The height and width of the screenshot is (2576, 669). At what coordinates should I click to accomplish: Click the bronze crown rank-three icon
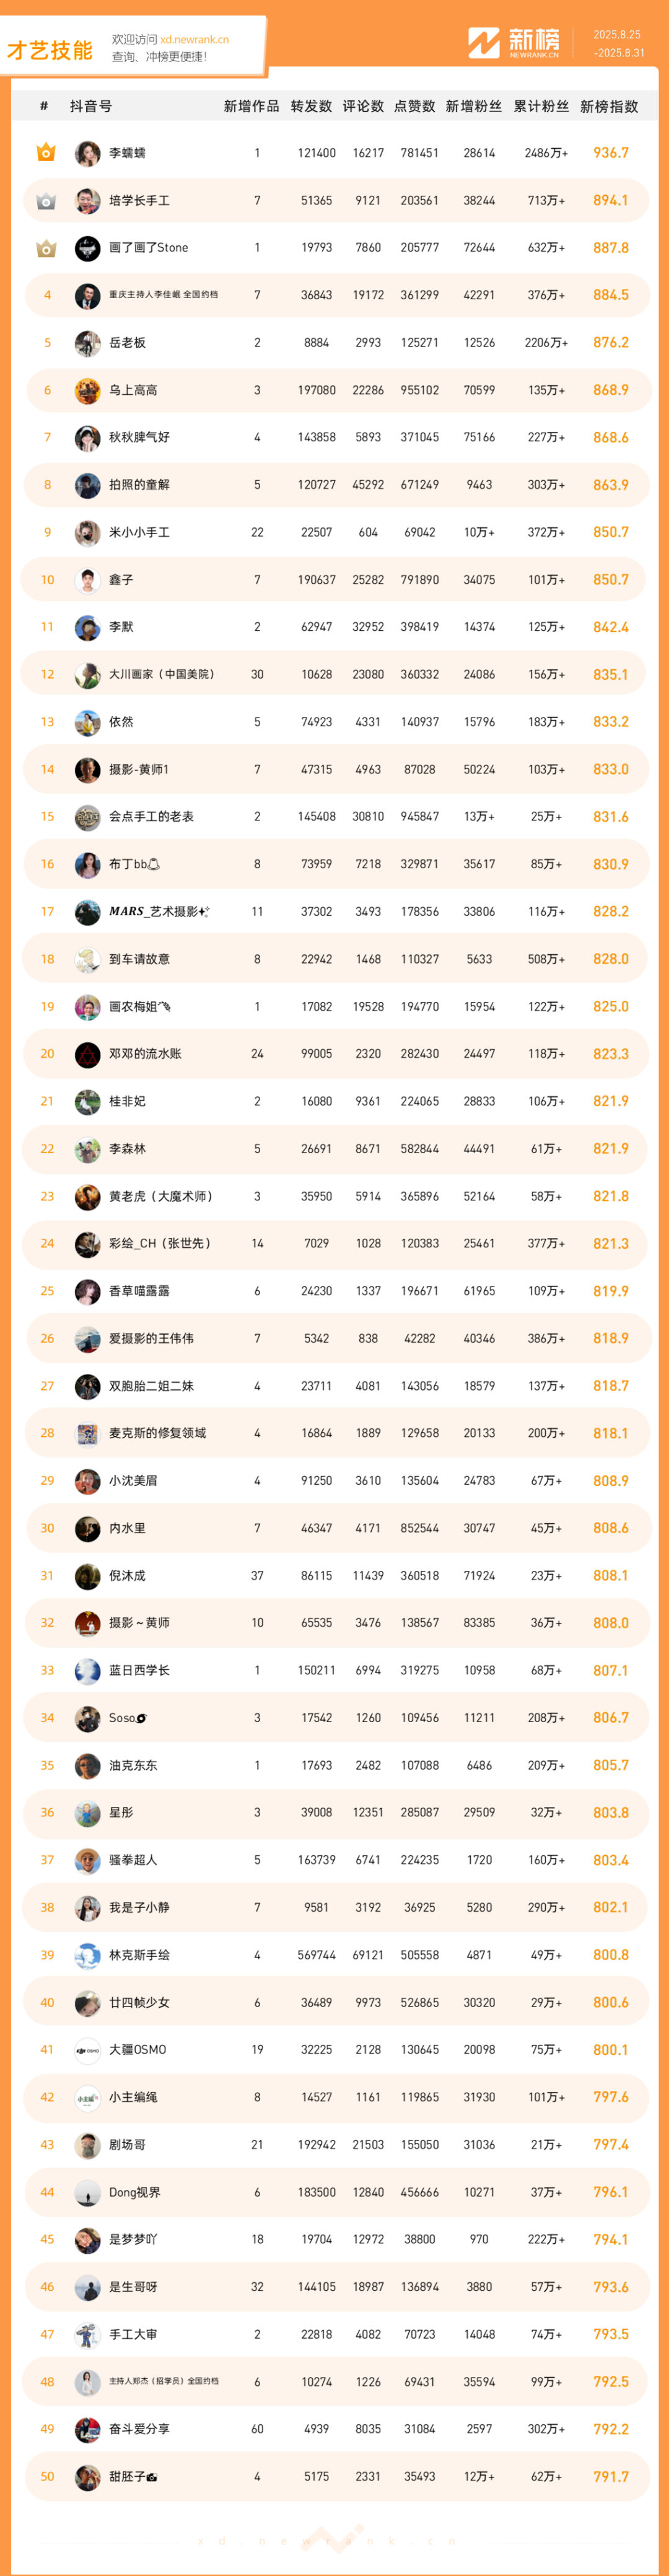(x=46, y=248)
